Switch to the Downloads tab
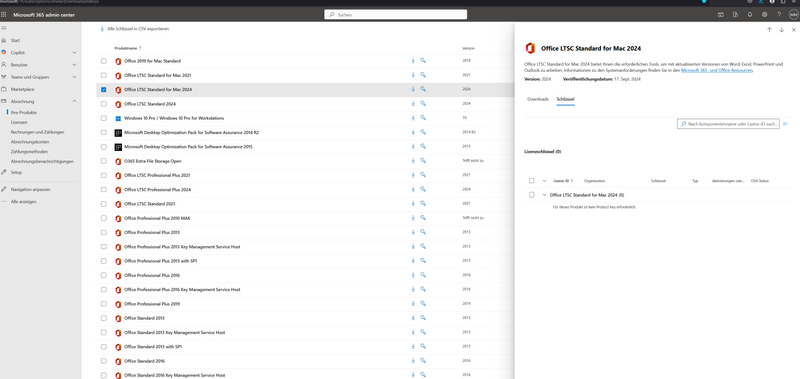Screen dimensions: 800x379 click(x=538, y=99)
